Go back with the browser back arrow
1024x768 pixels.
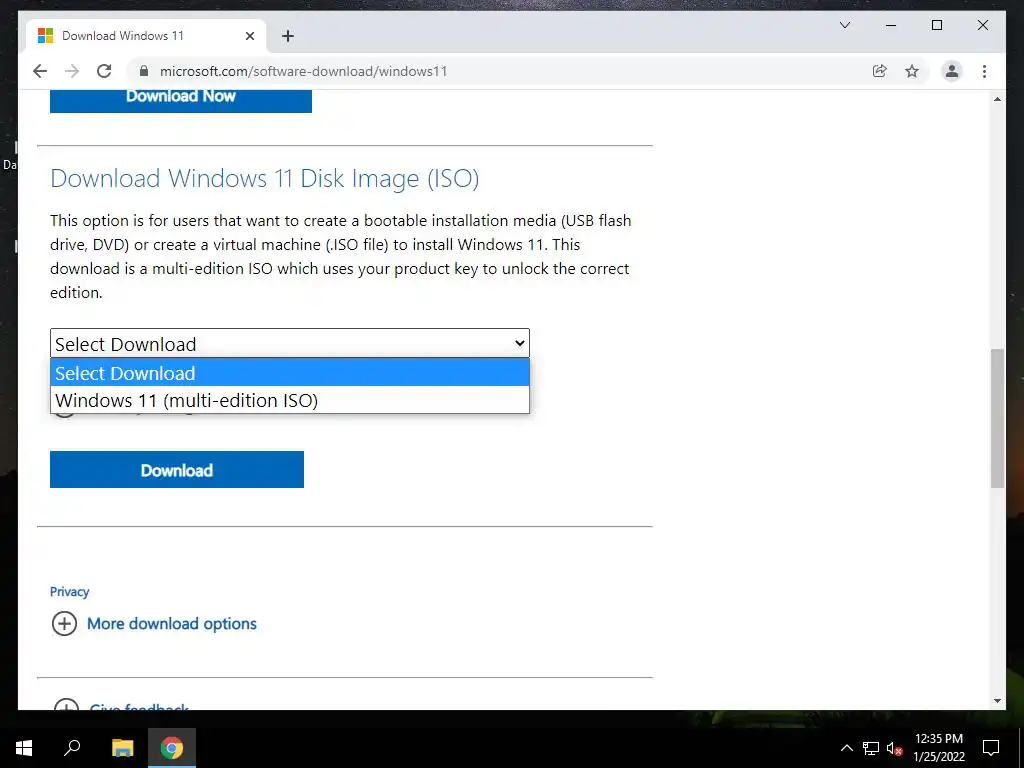point(40,71)
